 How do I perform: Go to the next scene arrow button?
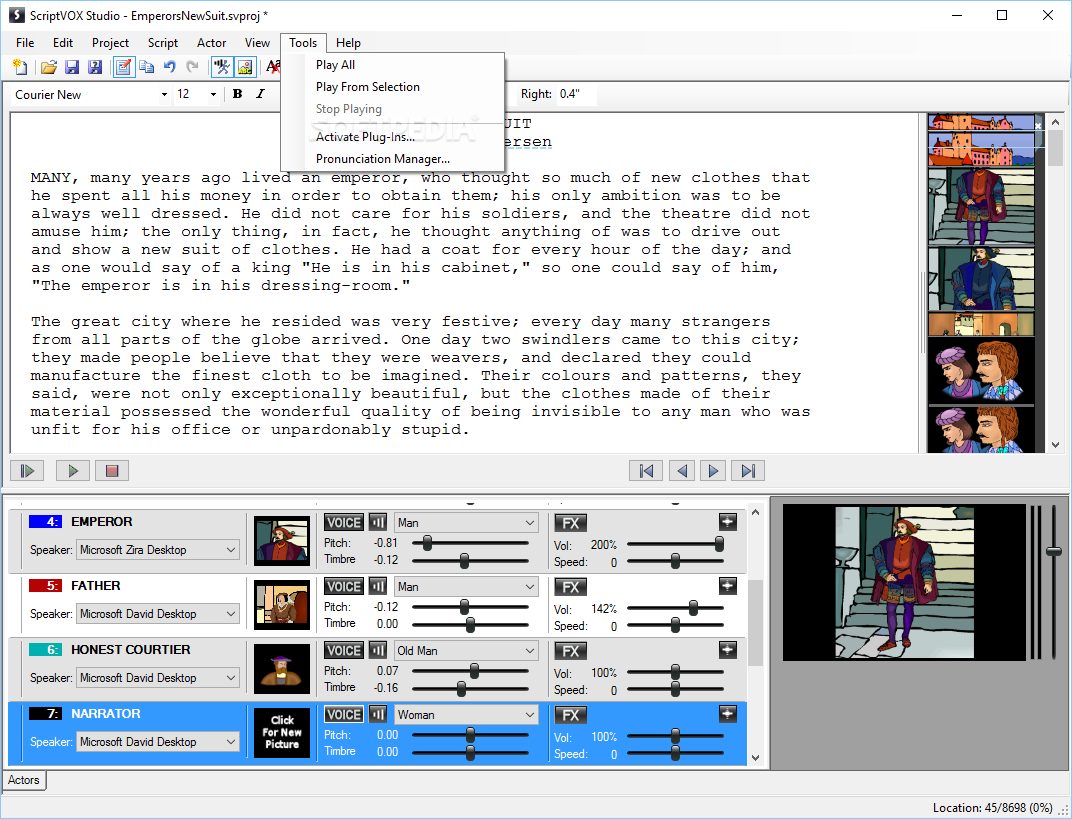point(713,470)
